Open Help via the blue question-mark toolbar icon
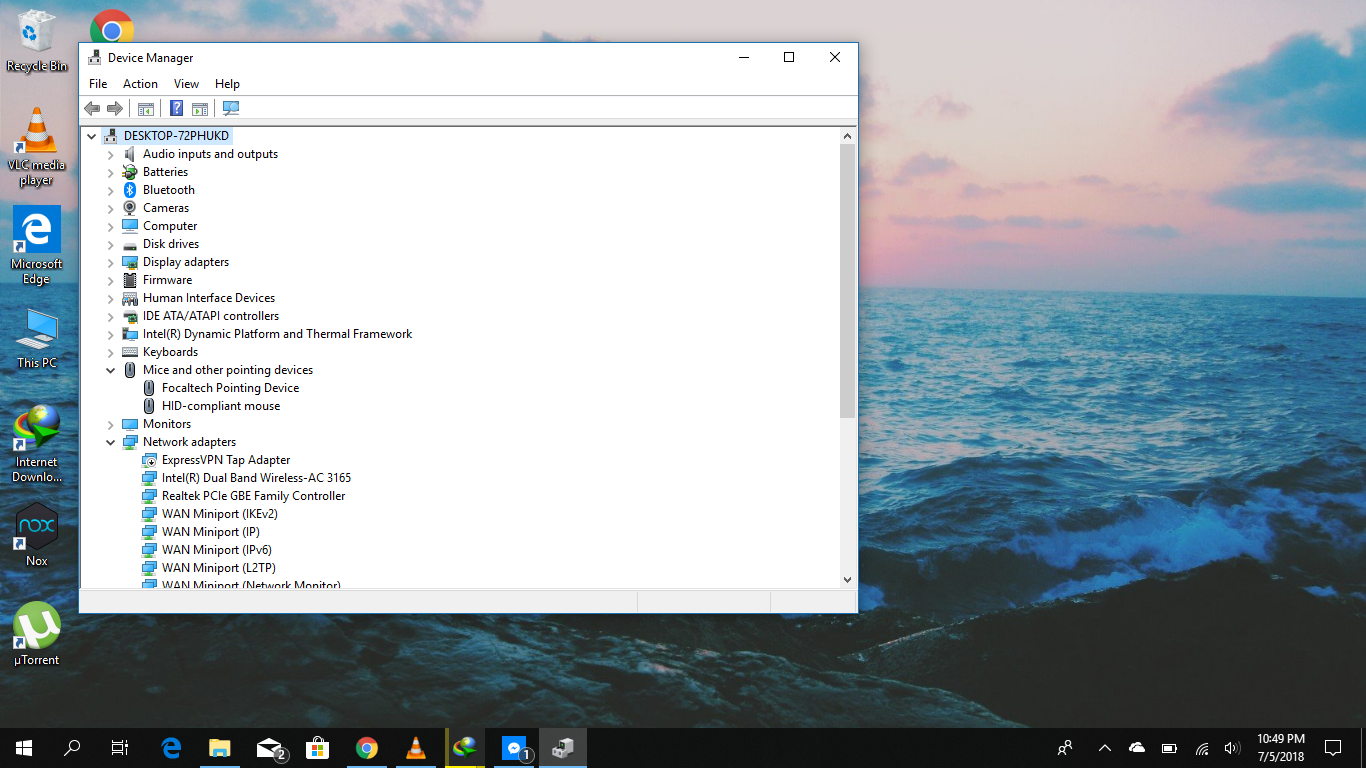 [176, 108]
